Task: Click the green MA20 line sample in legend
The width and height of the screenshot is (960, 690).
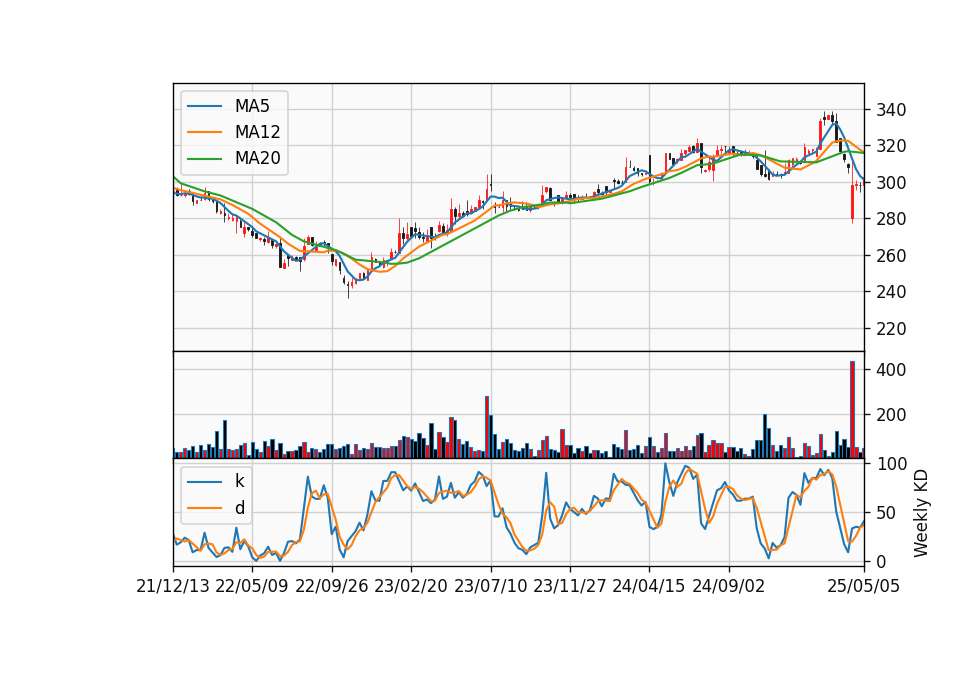Action: pyautogui.click(x=204, y=159)
